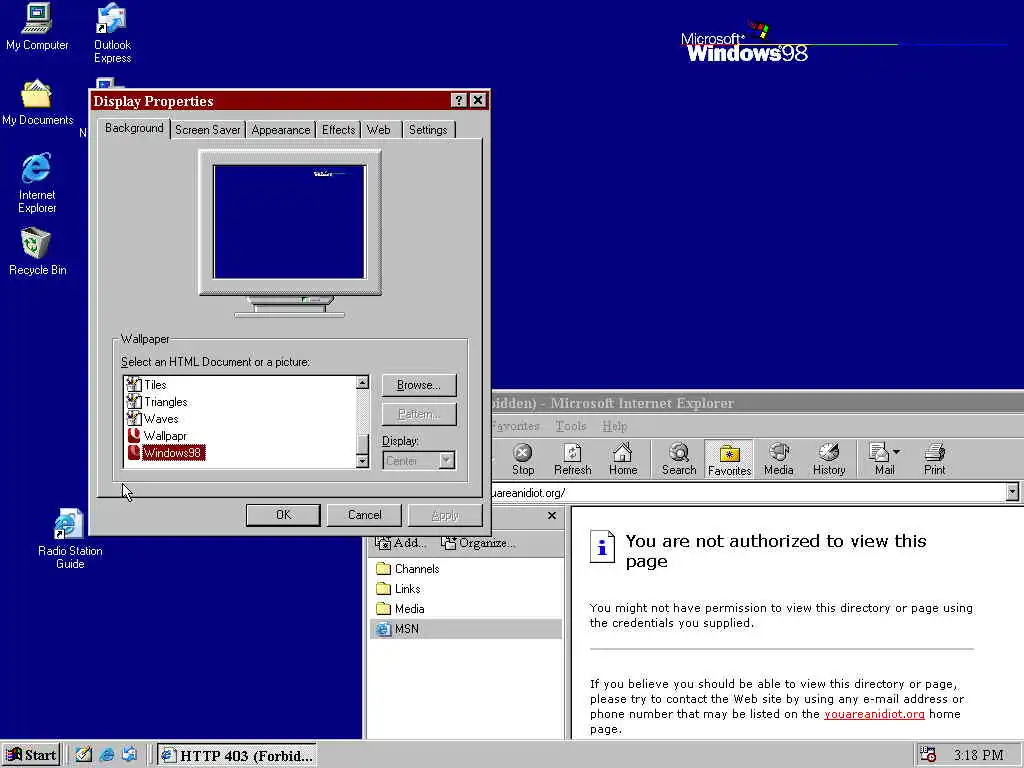Open the Start menu
This screenshot has width=1024, height=768.
31,755
